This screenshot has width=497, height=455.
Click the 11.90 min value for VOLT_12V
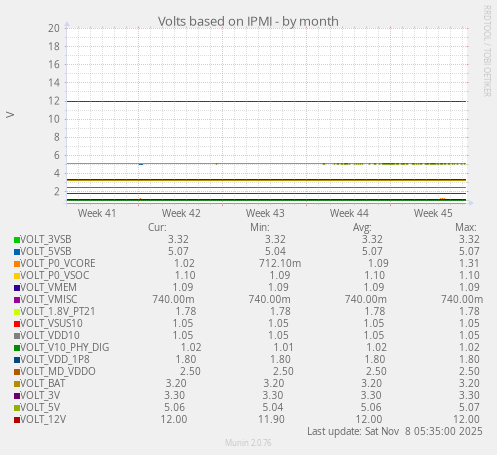tap(271, 420)
